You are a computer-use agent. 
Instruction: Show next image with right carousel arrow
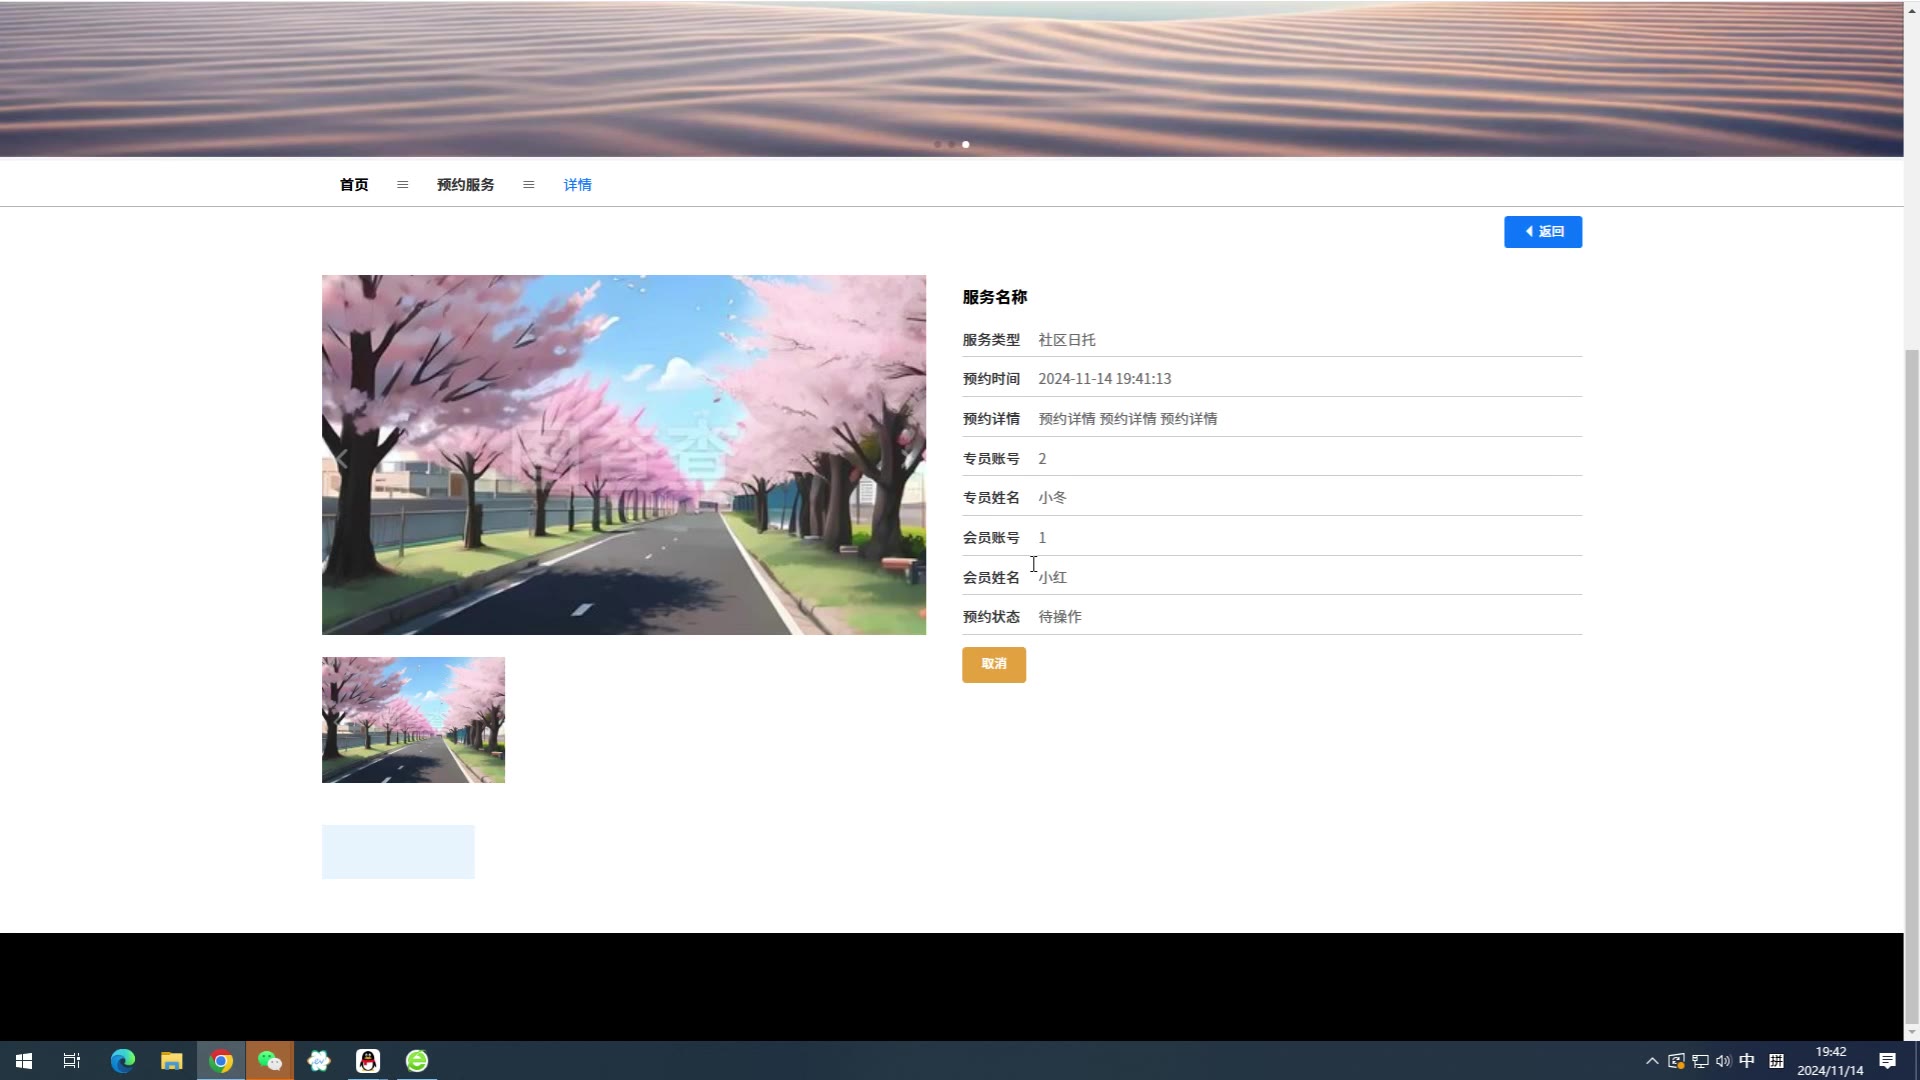click(x=907, y=458)
